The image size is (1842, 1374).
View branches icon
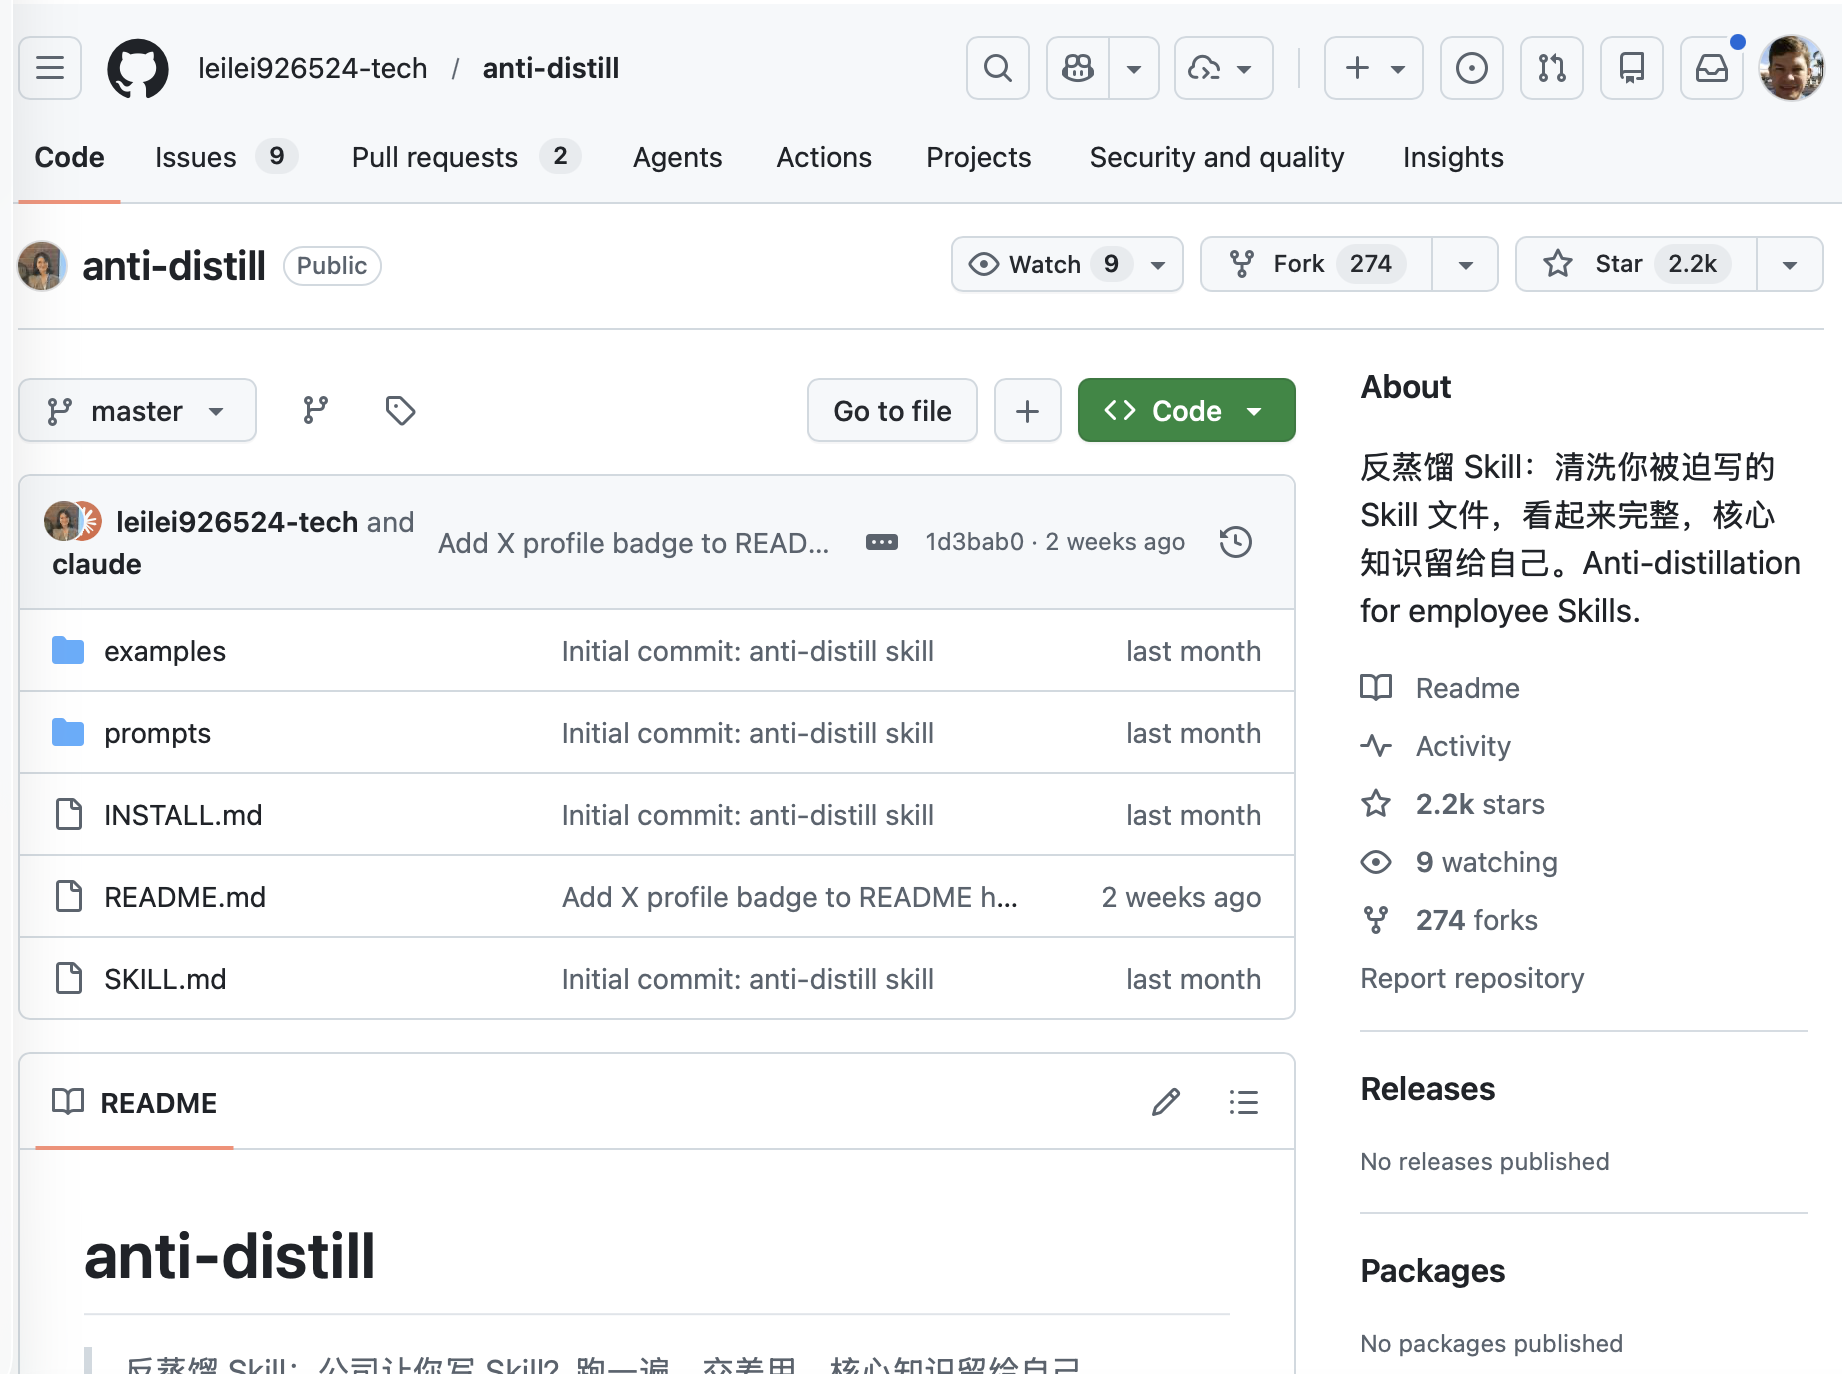pos(316,410)
